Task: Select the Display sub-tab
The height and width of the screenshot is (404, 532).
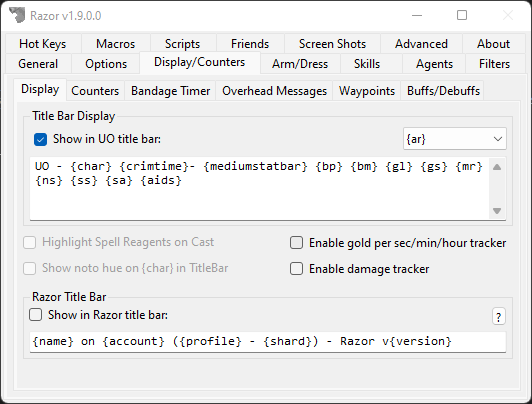Action: pos(40,90)
